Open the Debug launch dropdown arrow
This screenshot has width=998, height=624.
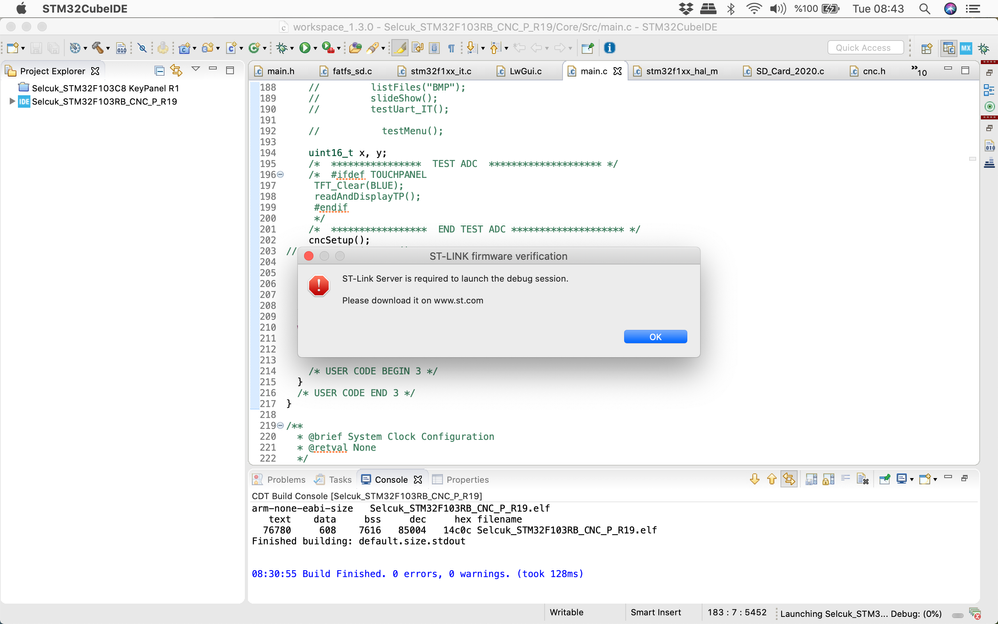point(292,48)
